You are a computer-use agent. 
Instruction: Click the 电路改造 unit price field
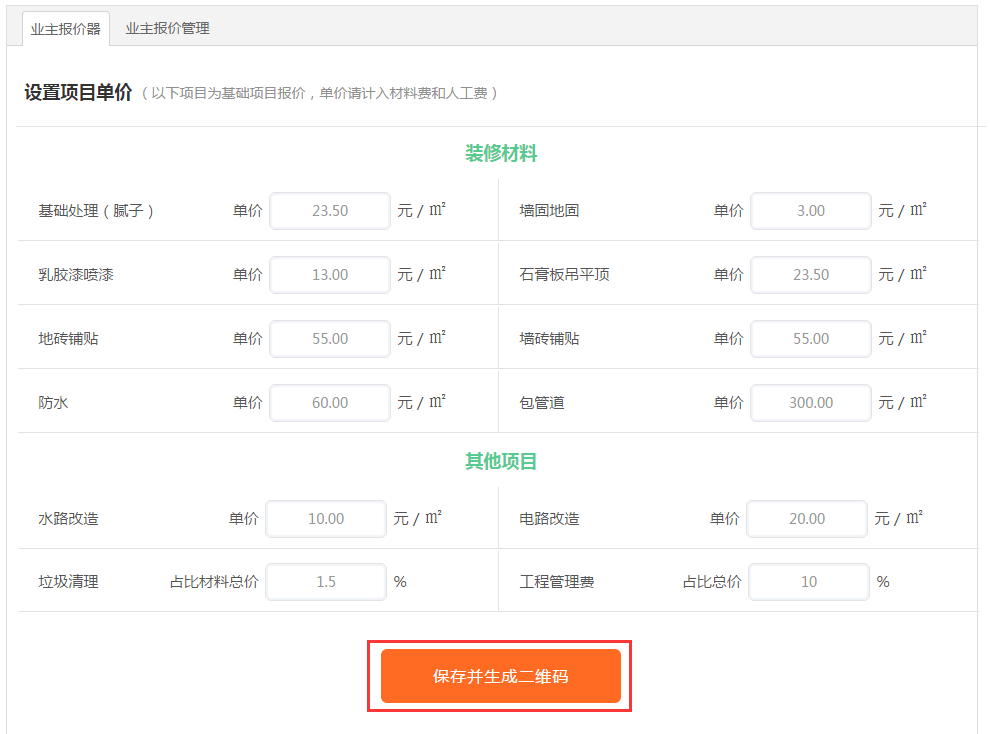[807, 519]
